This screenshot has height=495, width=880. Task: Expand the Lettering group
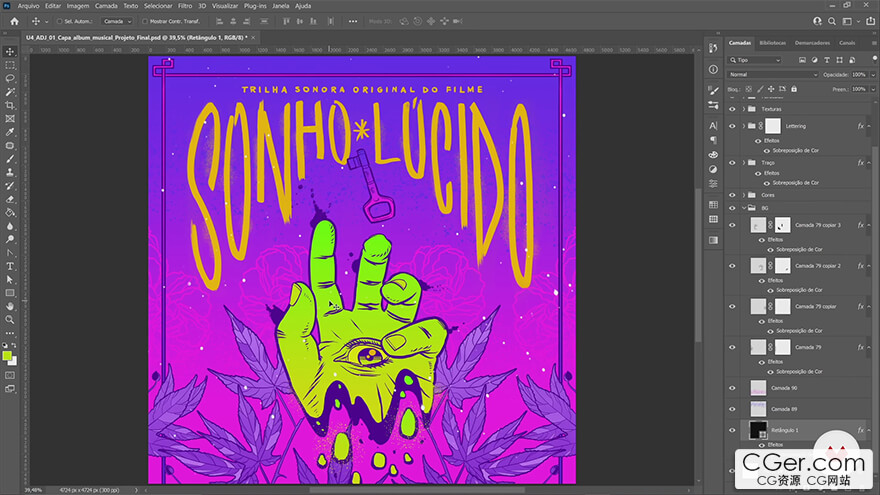pos(744,126)
